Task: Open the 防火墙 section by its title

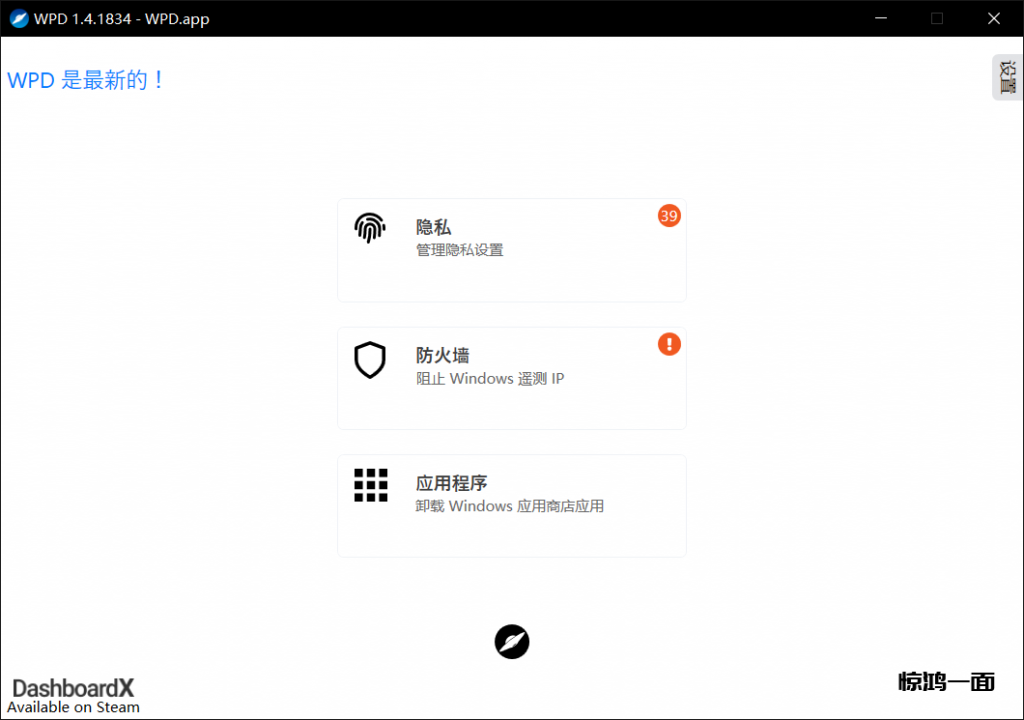Action: [443, 356]
